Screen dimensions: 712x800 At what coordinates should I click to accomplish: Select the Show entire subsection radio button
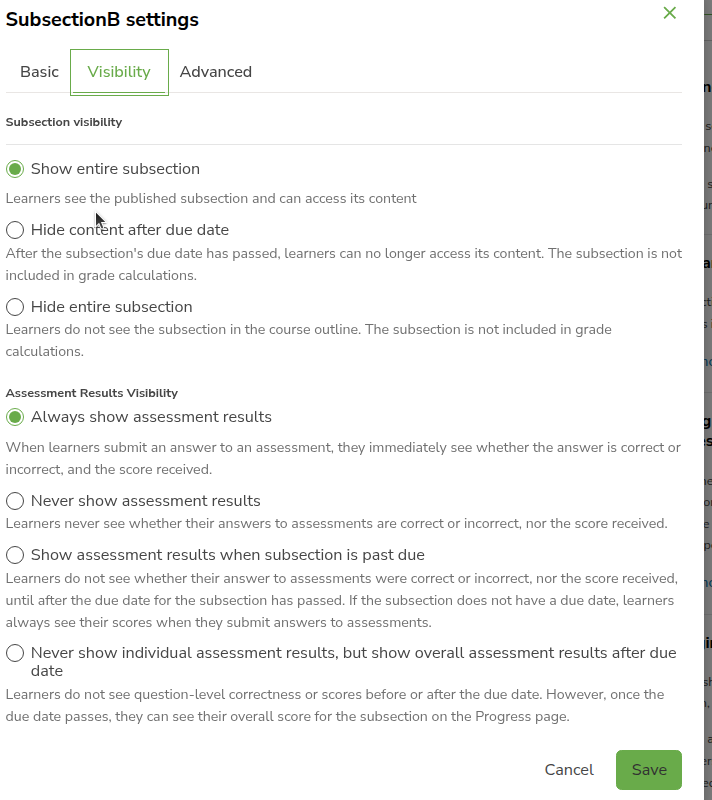click(x=15, y=169)
